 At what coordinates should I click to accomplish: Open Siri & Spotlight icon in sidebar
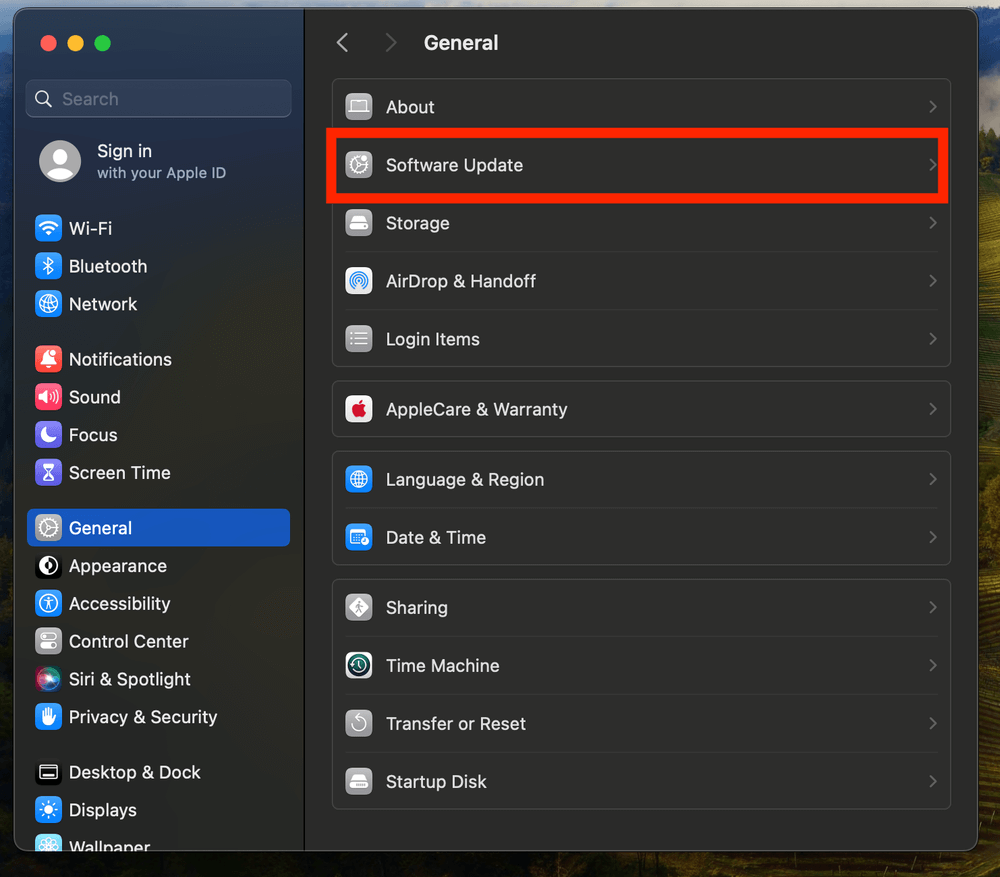click(48, 679)
